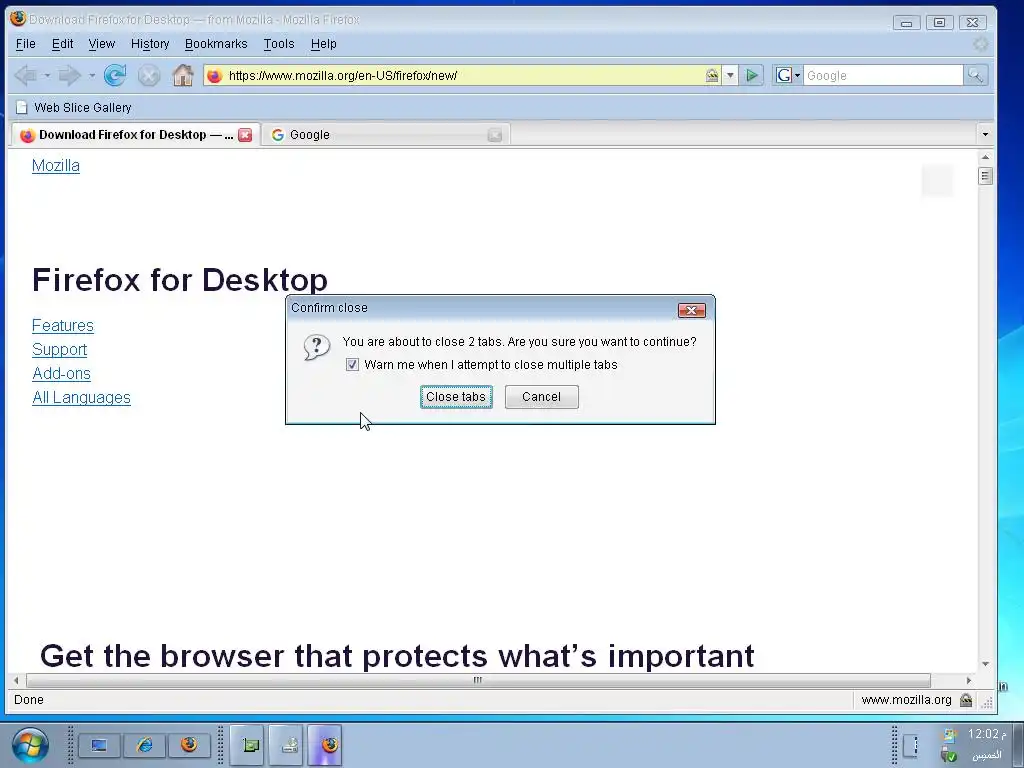Close the Download Firefox for Desktop tab

pos(245,135)
